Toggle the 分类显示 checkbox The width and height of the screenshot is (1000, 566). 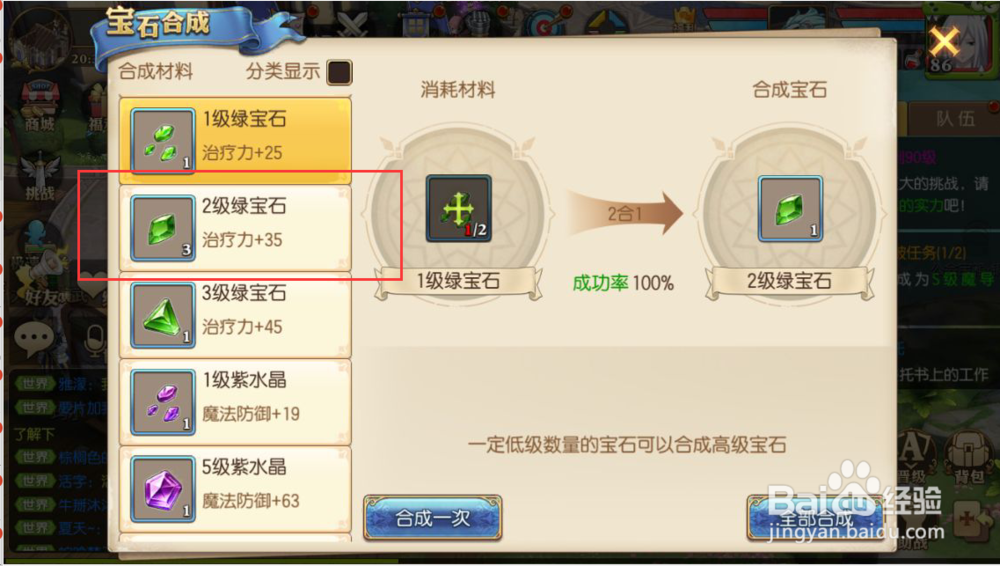click(339, 73)
